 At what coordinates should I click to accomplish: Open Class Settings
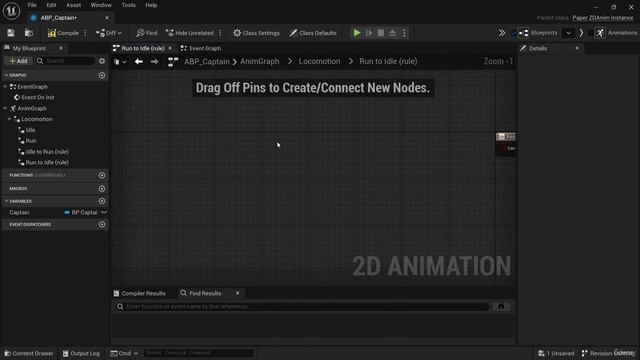tap(256, 33)
